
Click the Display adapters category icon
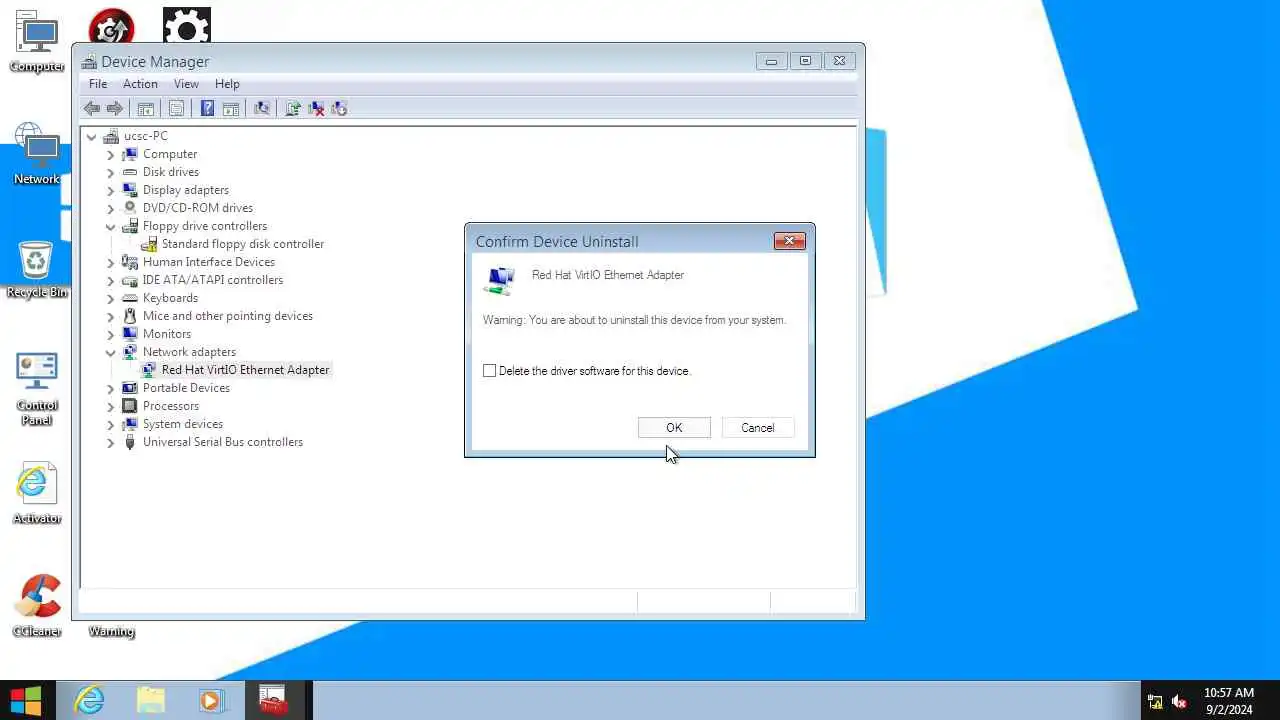[129, 190]
